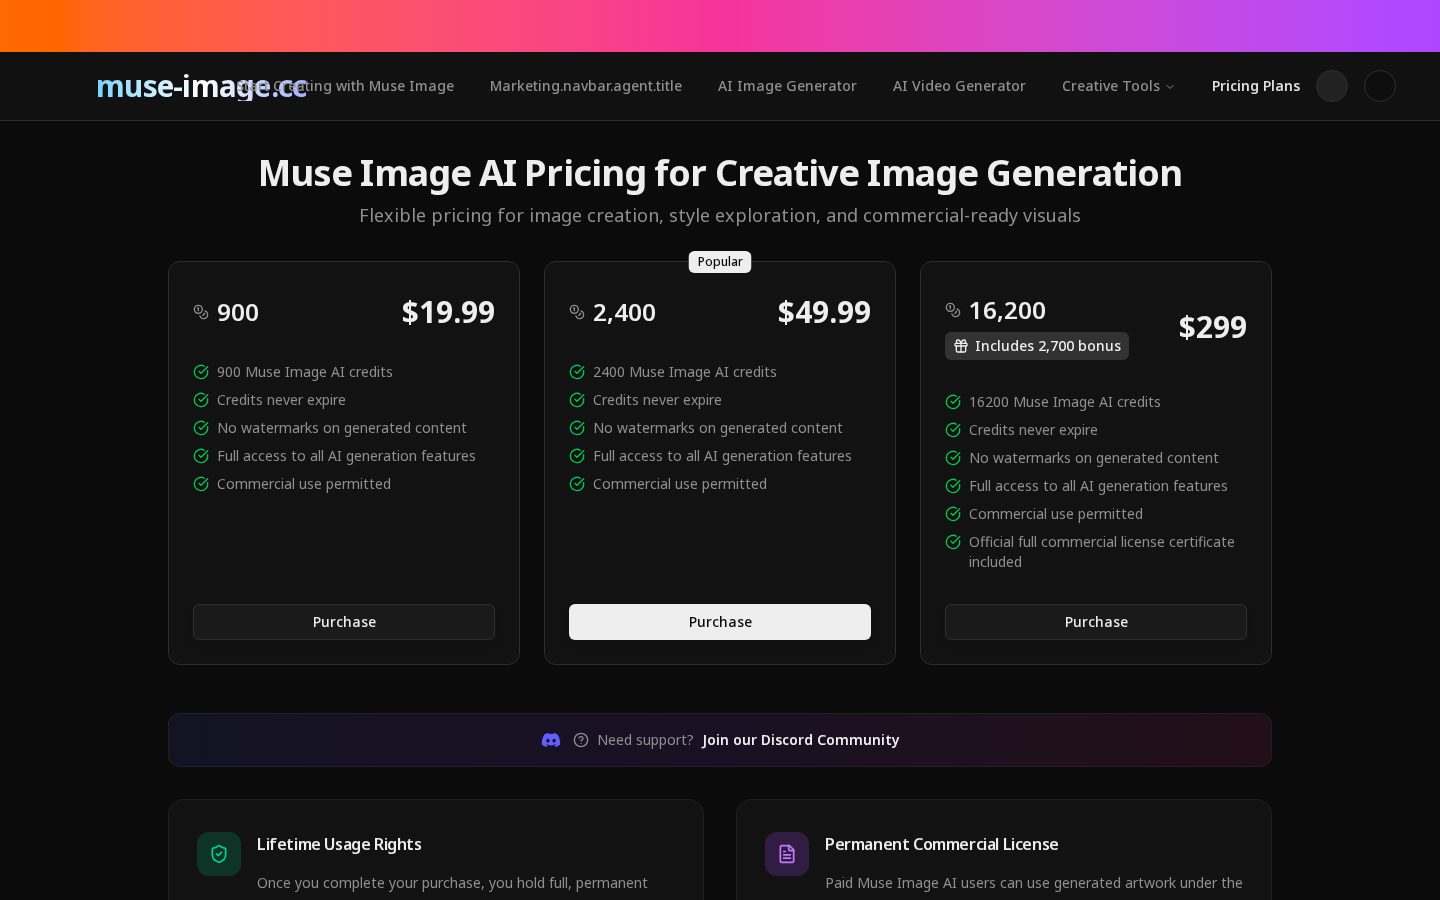The height and width of the screenshot is (900, 1440).
Task: Purchase the $299 plan
Action: click(x=1096, y=622)
